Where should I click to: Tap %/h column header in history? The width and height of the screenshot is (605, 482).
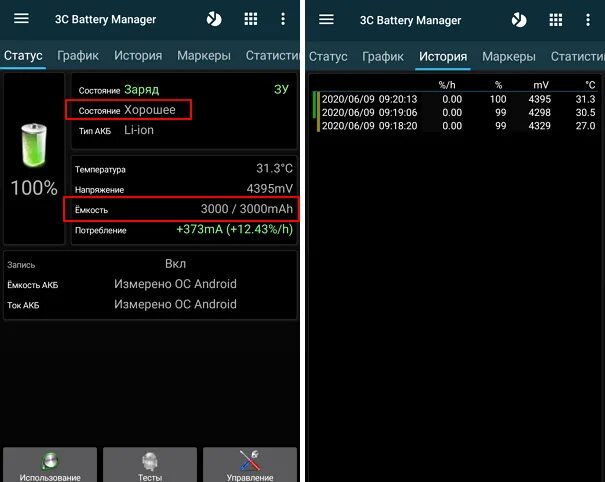tap(447, 85)
